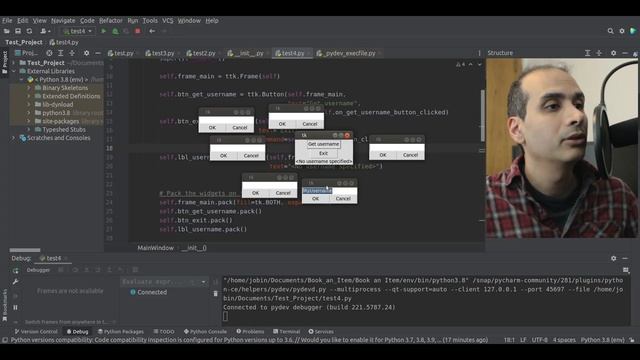Image resolution: width=640 pixels, height=360 pixels.
Task: Open the Python Console tool window tab
Action: [x=205, y=331]
